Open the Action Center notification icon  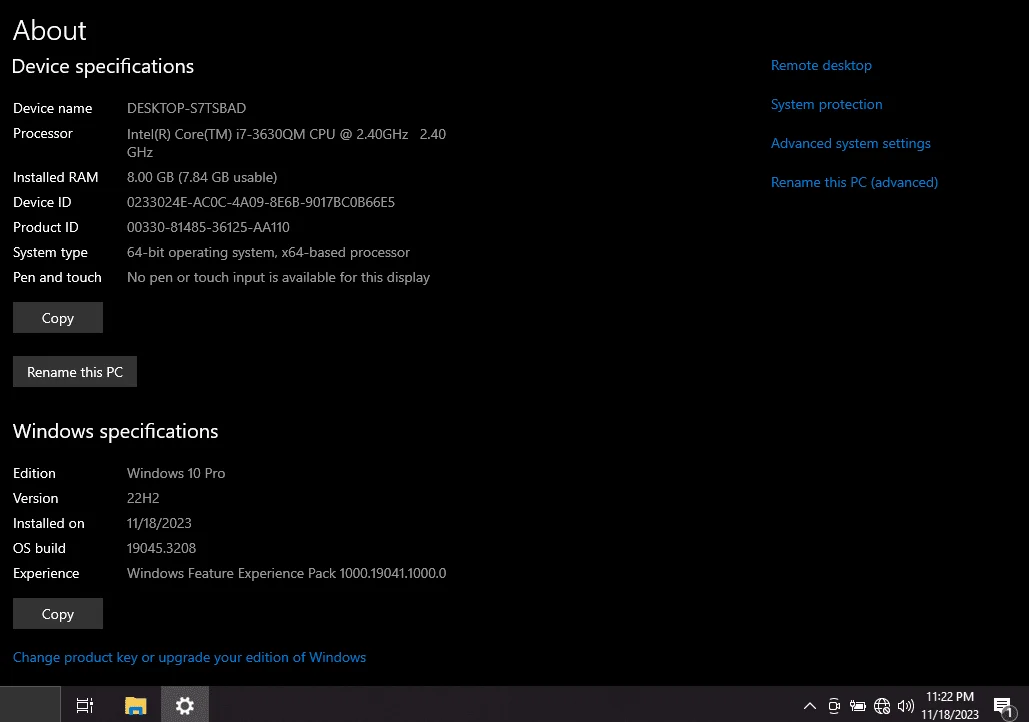[x=1003, y=707]
